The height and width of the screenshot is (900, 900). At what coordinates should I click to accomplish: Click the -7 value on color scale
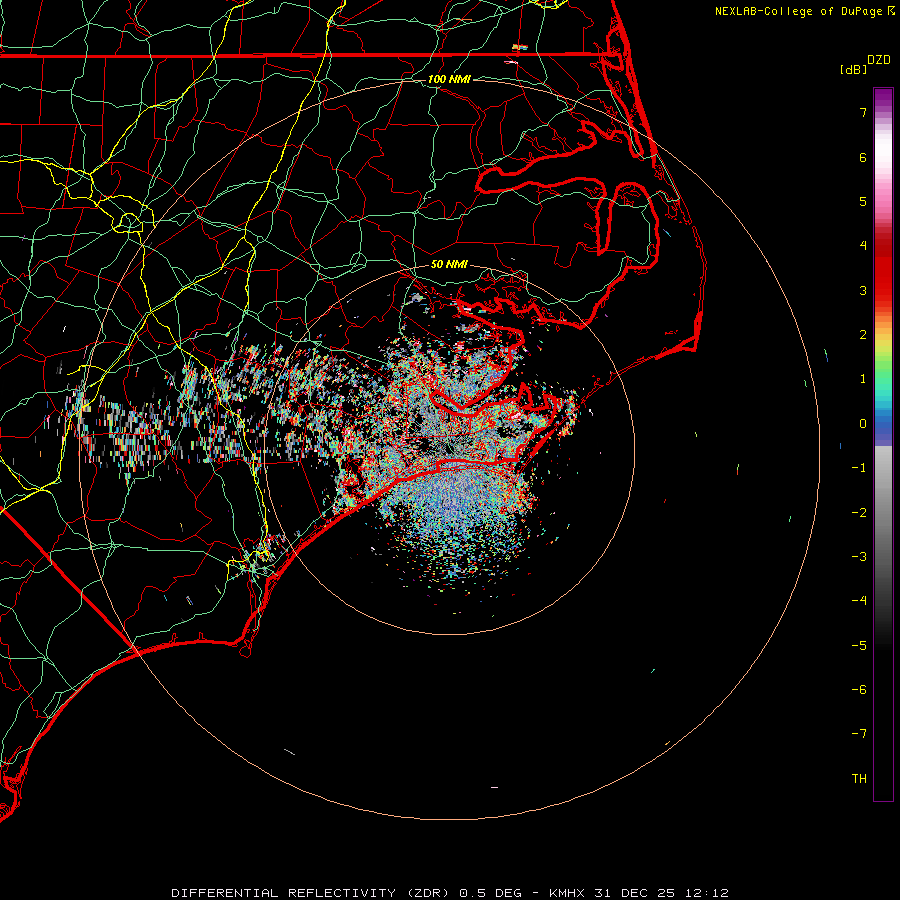(859, 734)
